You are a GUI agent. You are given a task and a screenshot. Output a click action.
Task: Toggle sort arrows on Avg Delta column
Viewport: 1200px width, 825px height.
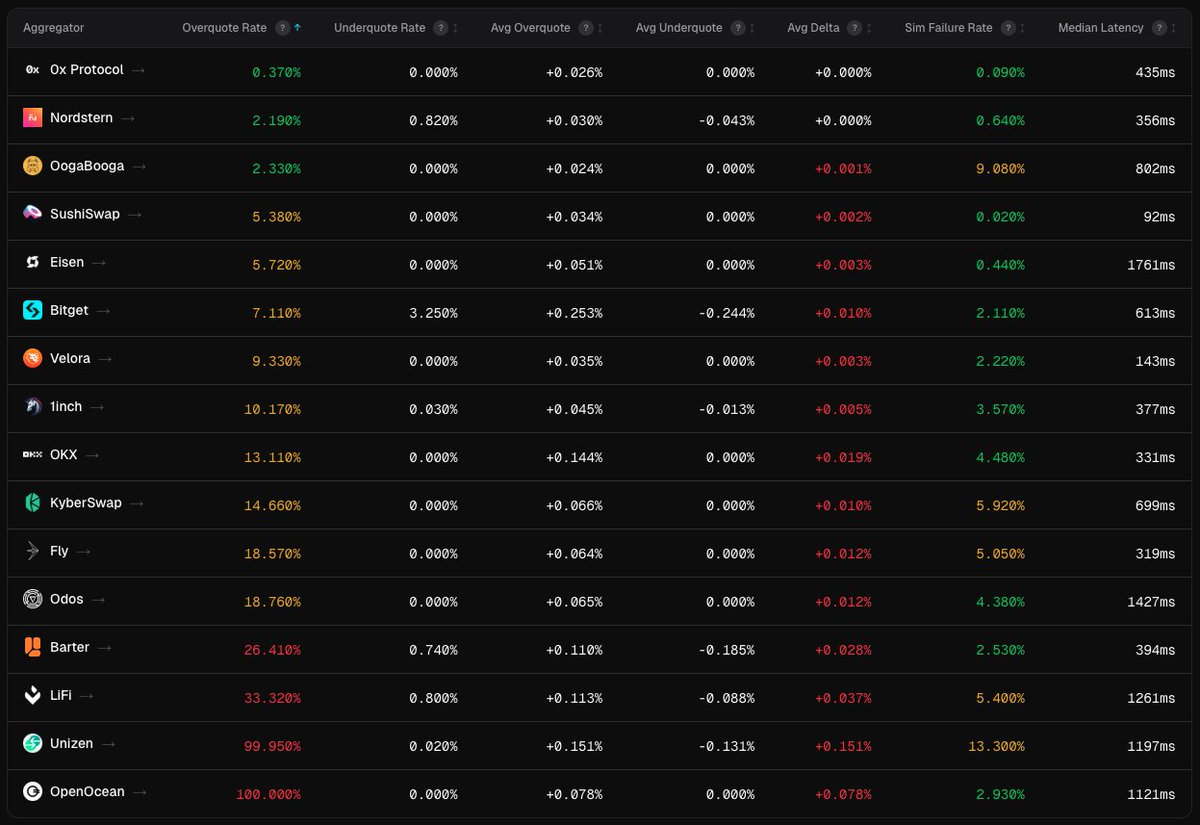[x=869, y=28]
